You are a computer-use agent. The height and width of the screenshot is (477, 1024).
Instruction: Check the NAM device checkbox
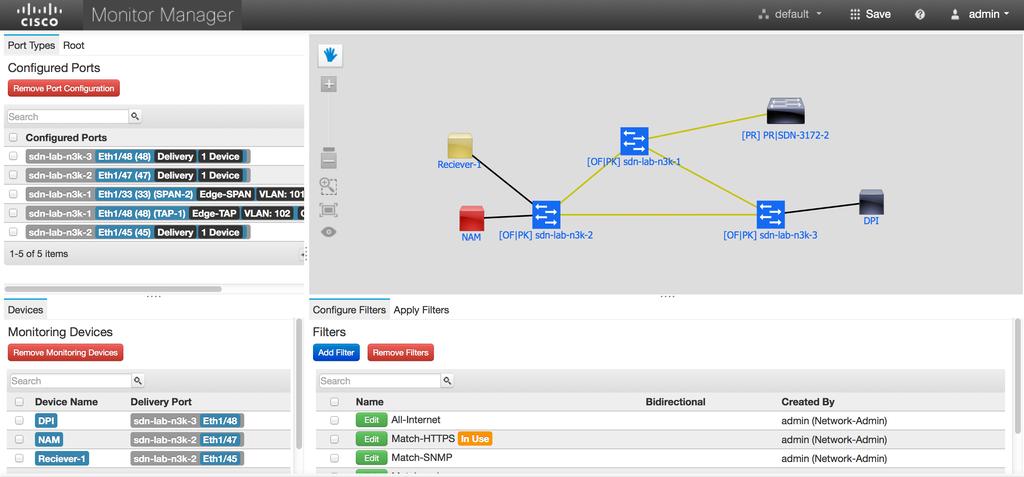click(x=19, y=439)
